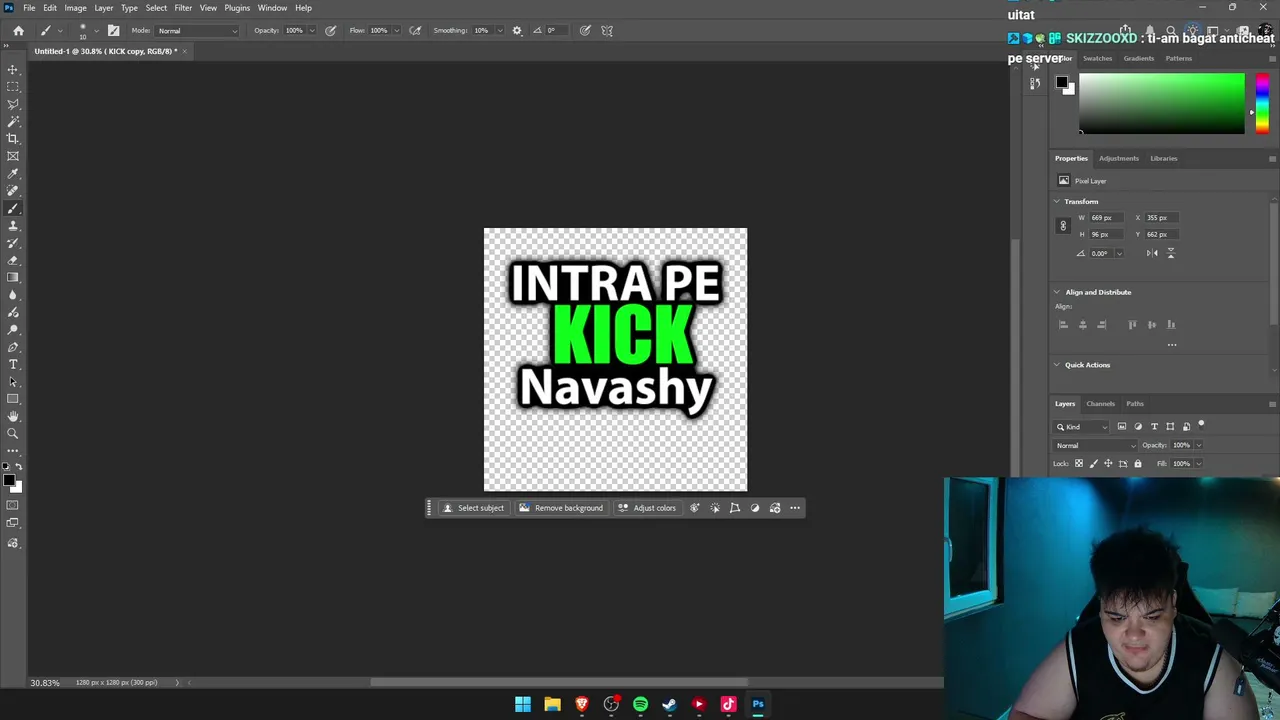The image size is (1280, 720).
Task: Open the Smoothing dropdown arrow
Action: pyautogui.click(x=499, y=30)
